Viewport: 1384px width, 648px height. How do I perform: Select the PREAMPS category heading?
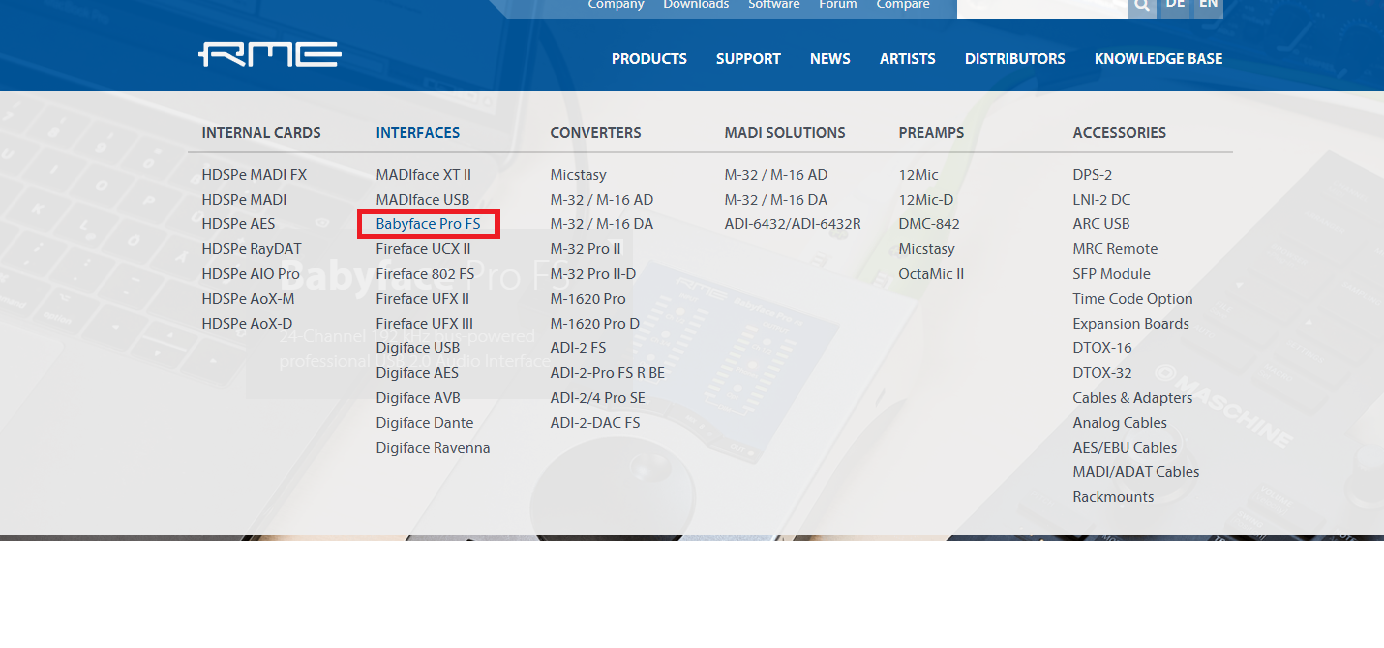coord(931,133)
